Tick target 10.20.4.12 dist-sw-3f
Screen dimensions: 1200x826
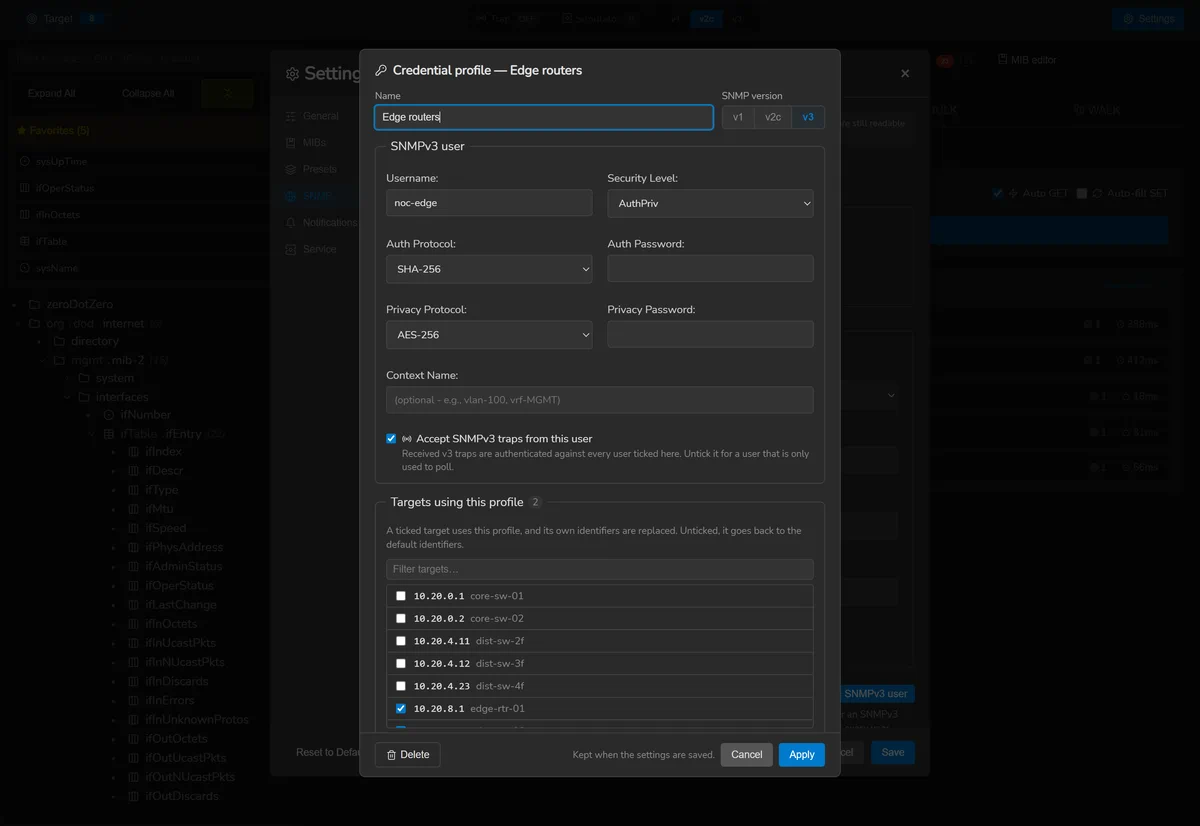point(401,663)
